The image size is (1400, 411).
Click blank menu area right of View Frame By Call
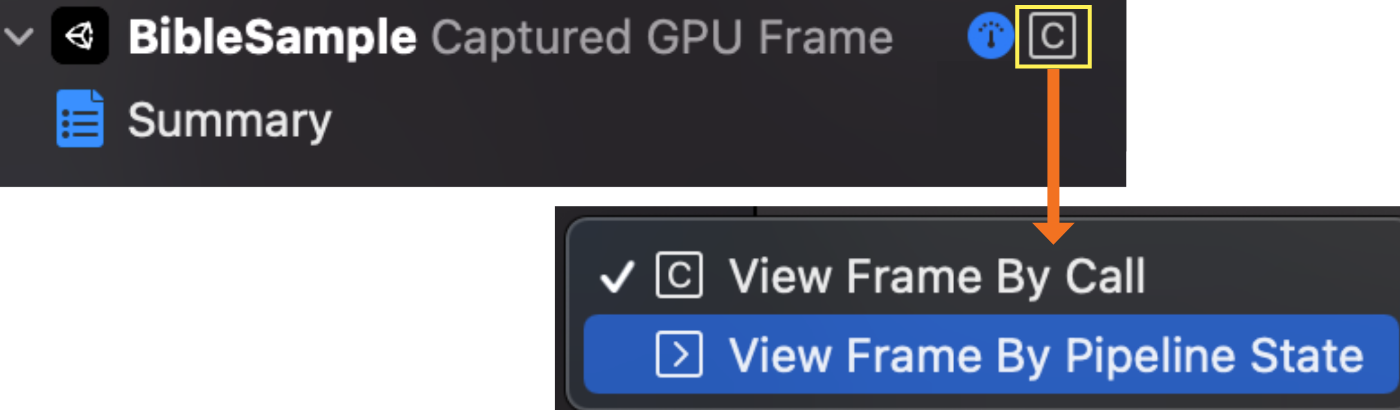click(x=1270, y=277)
